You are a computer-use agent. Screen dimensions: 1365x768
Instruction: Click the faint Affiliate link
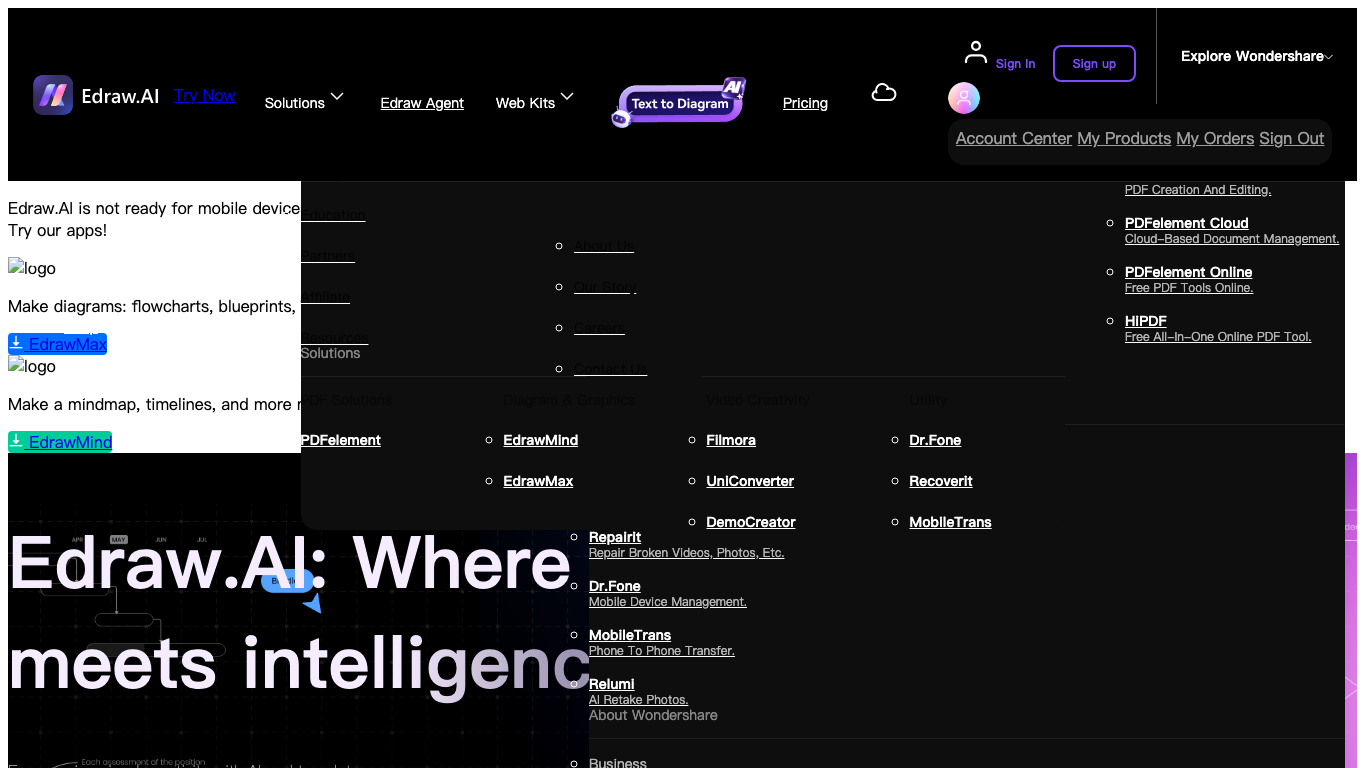tap(326, 296)
